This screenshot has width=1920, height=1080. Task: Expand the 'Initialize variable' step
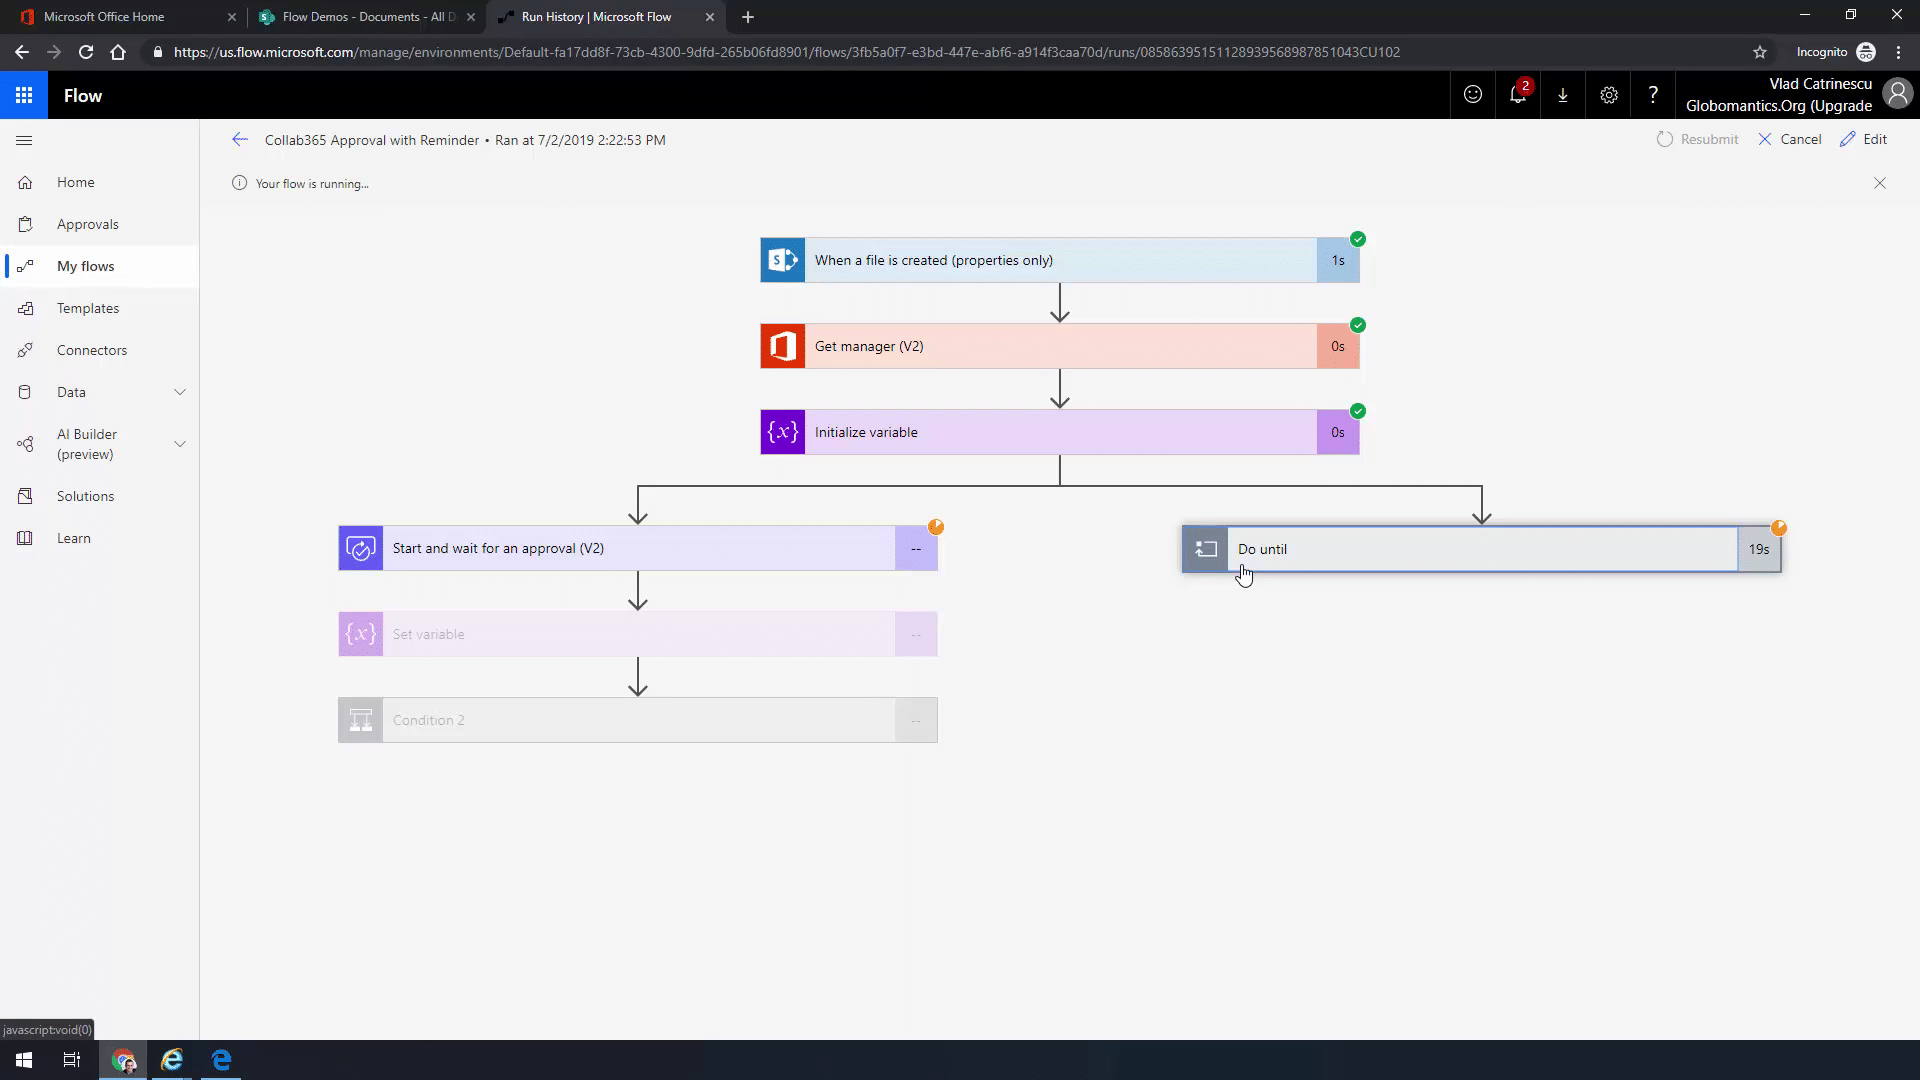(1060, 432)
